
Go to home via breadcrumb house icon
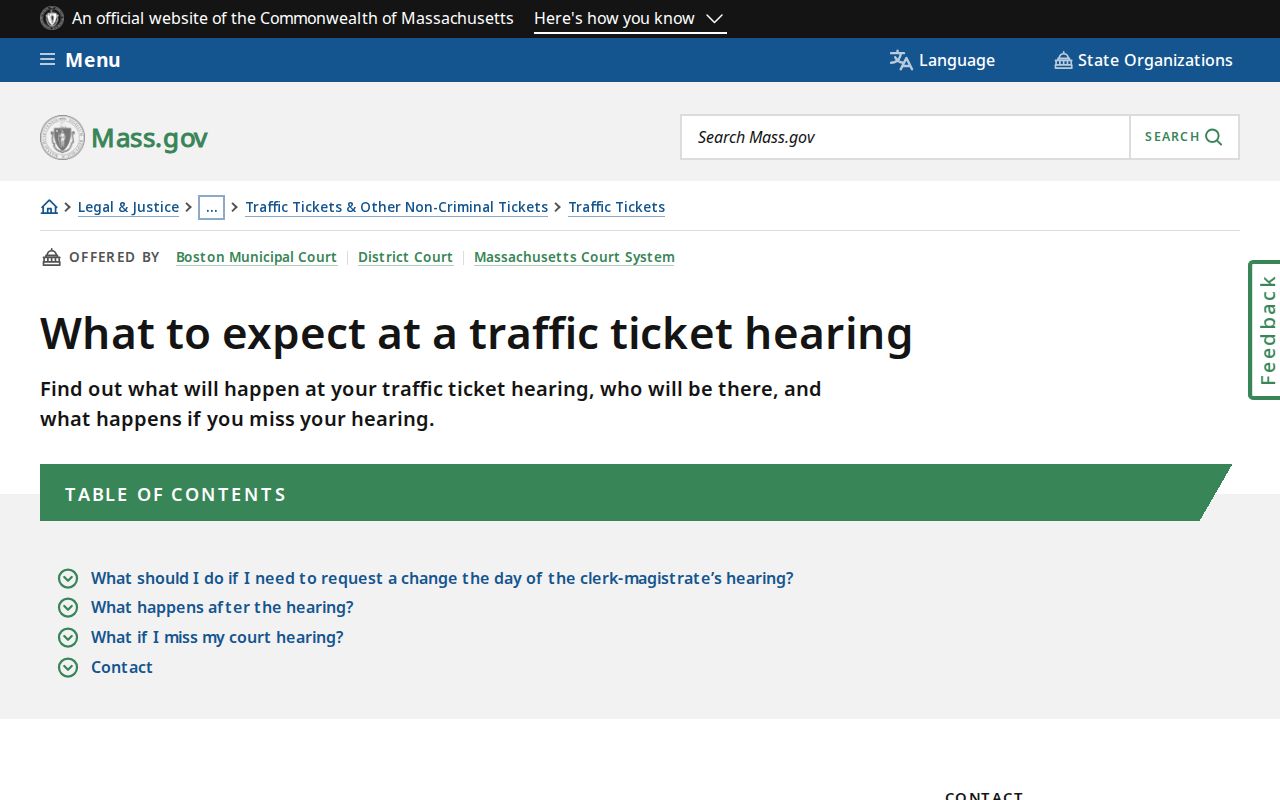[49, 207]
